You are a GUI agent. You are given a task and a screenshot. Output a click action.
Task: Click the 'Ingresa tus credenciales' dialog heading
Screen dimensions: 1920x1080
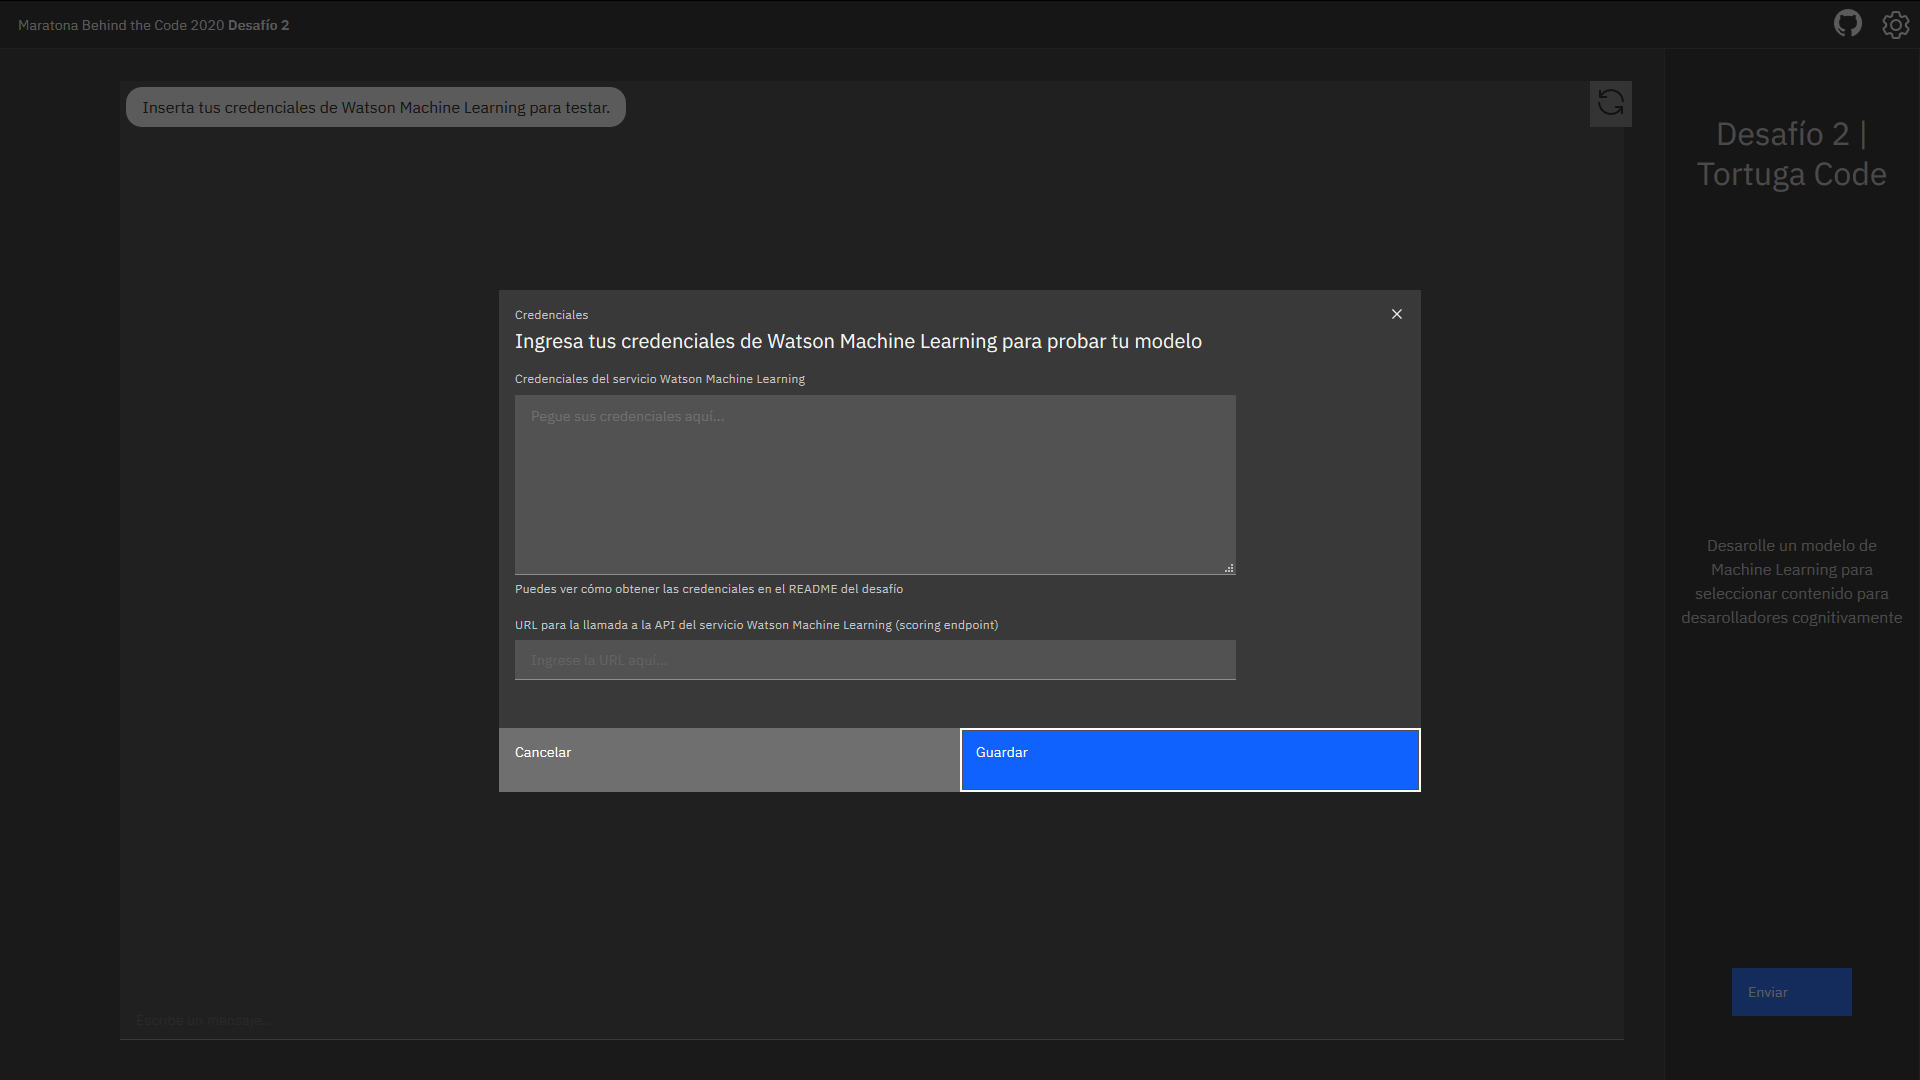tap(857, 341)
